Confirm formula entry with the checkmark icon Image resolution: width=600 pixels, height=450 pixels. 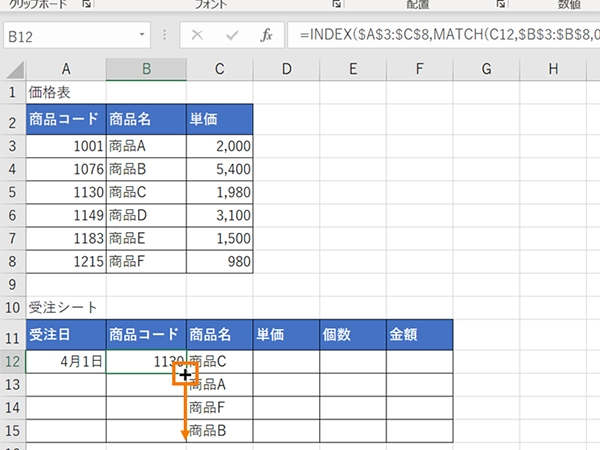232,35
